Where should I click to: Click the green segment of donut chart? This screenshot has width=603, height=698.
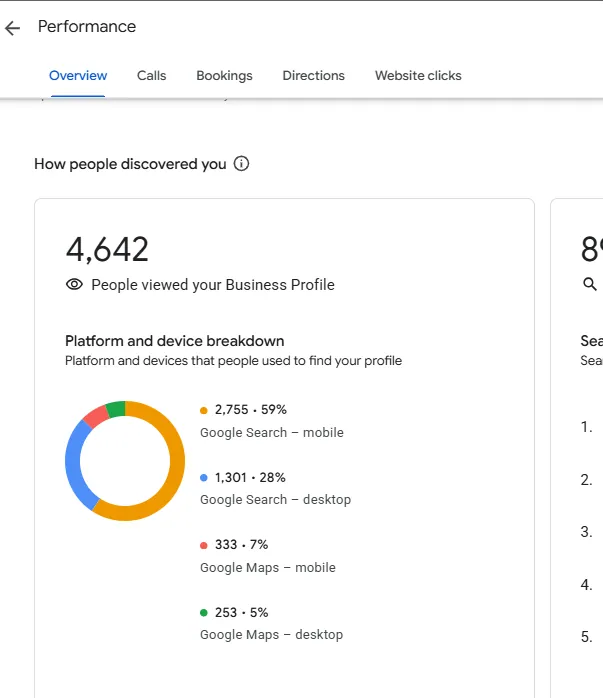pyautogui.click(x=116, y=409)
